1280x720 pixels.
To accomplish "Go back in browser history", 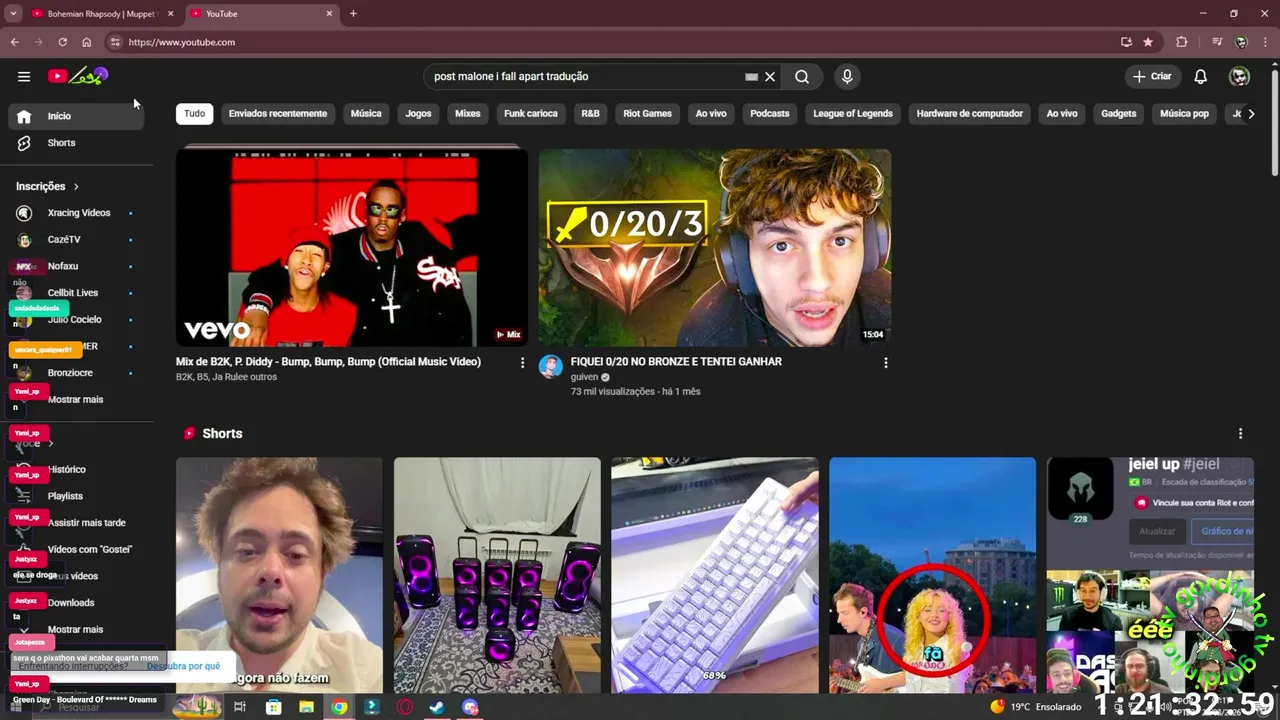I will pos(14,42).
